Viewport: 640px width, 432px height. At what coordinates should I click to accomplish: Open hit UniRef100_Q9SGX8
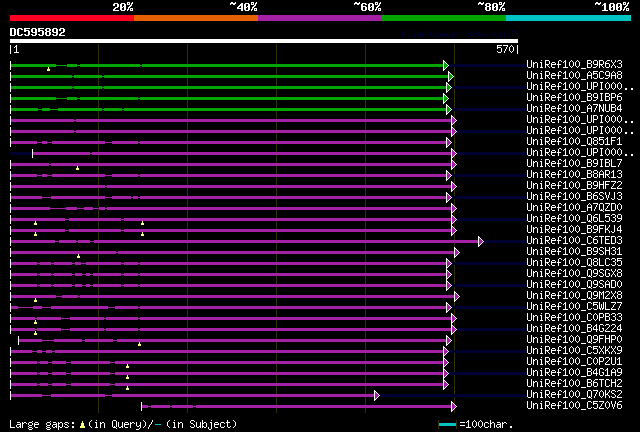coord(574,274)
